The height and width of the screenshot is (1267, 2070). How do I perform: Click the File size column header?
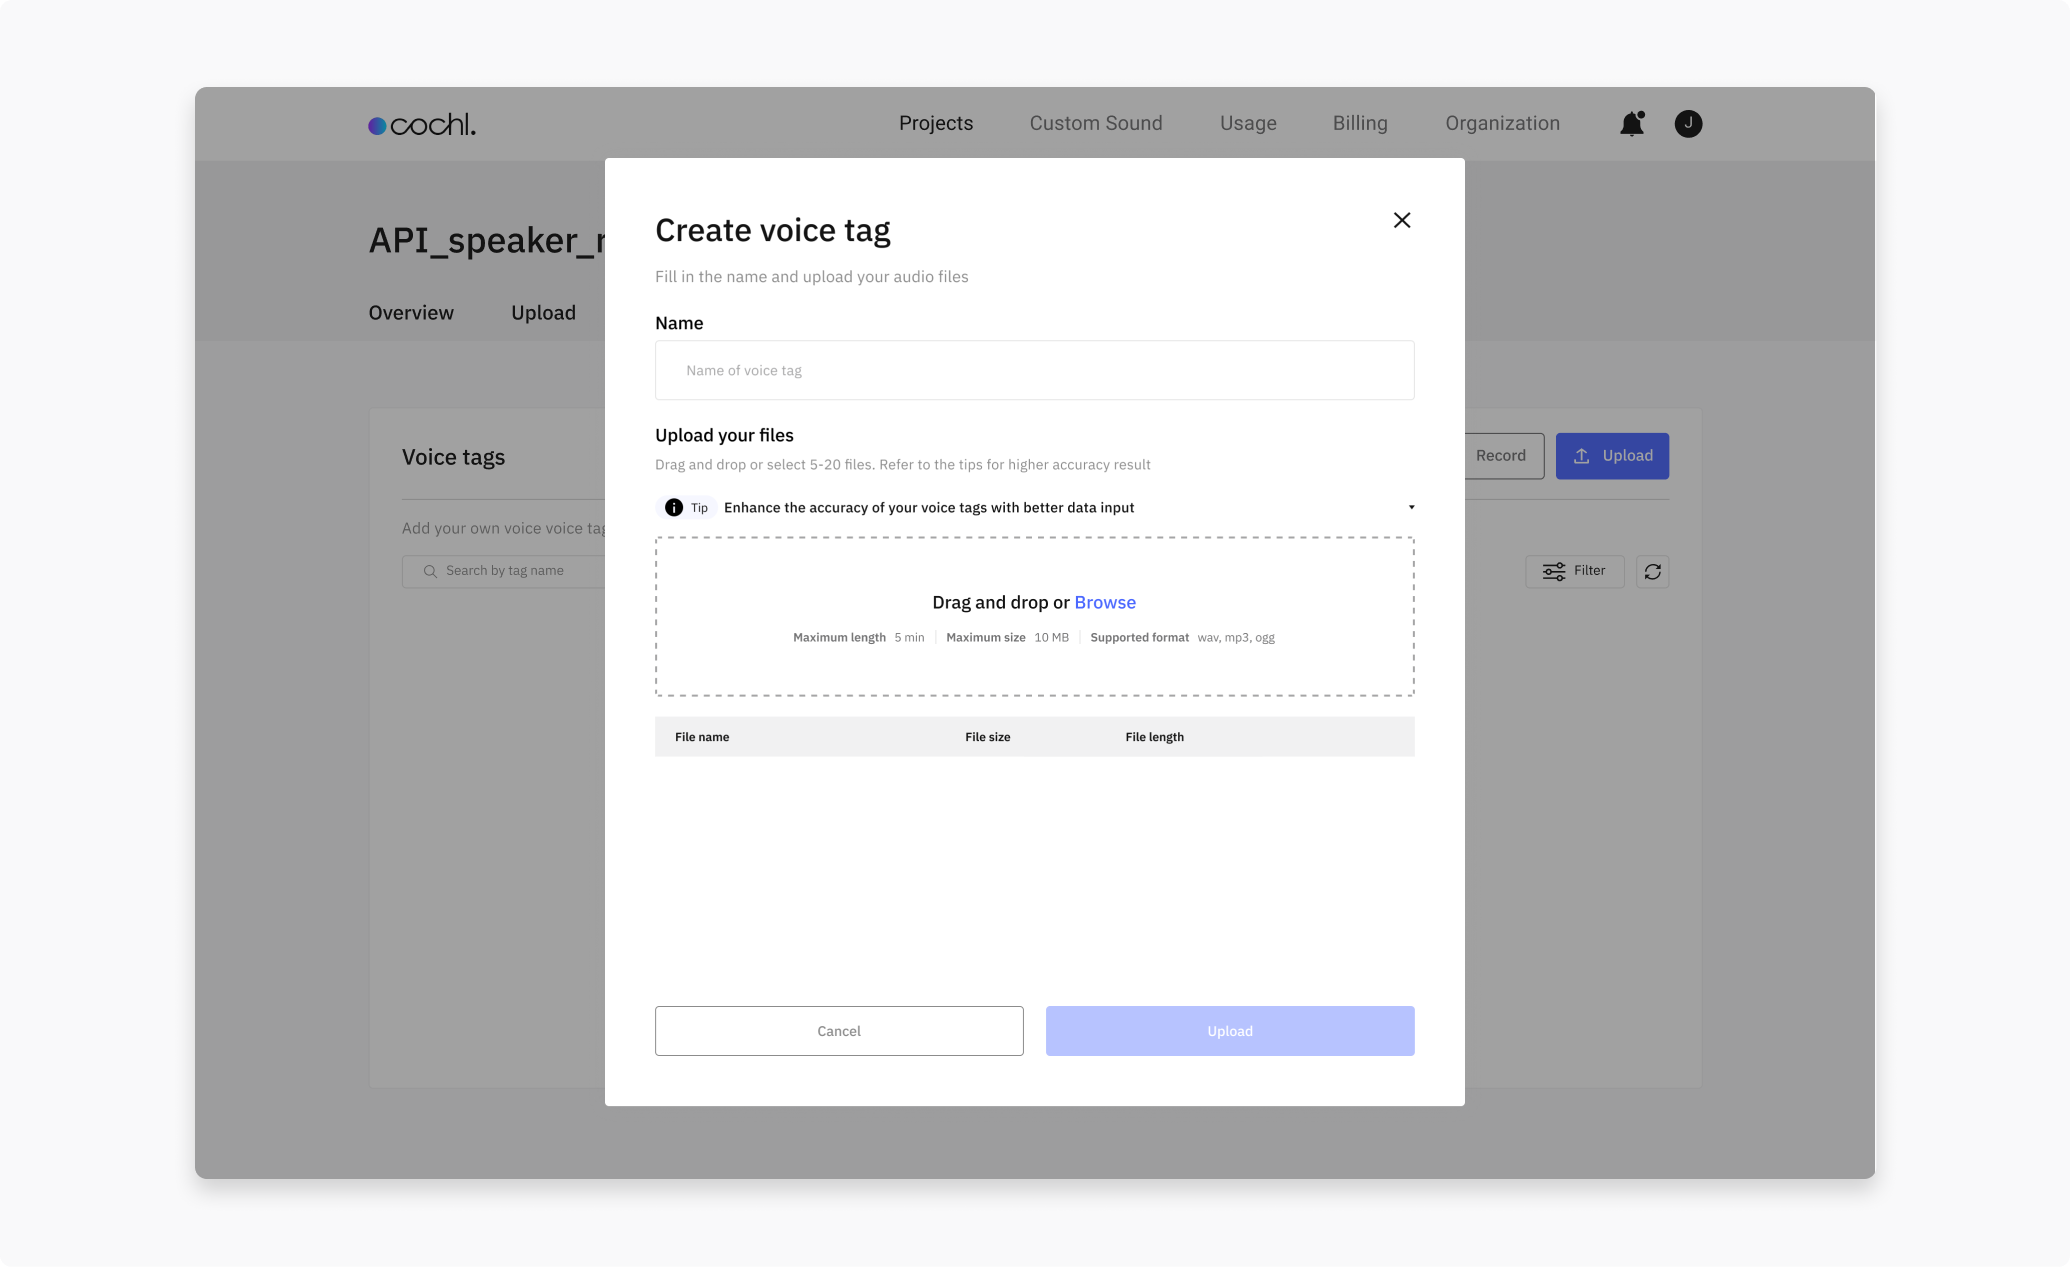987,737
